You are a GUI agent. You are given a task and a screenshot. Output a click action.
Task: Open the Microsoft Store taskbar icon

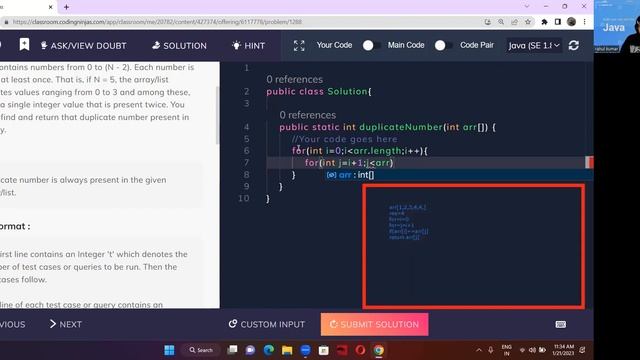click(324, 350)
